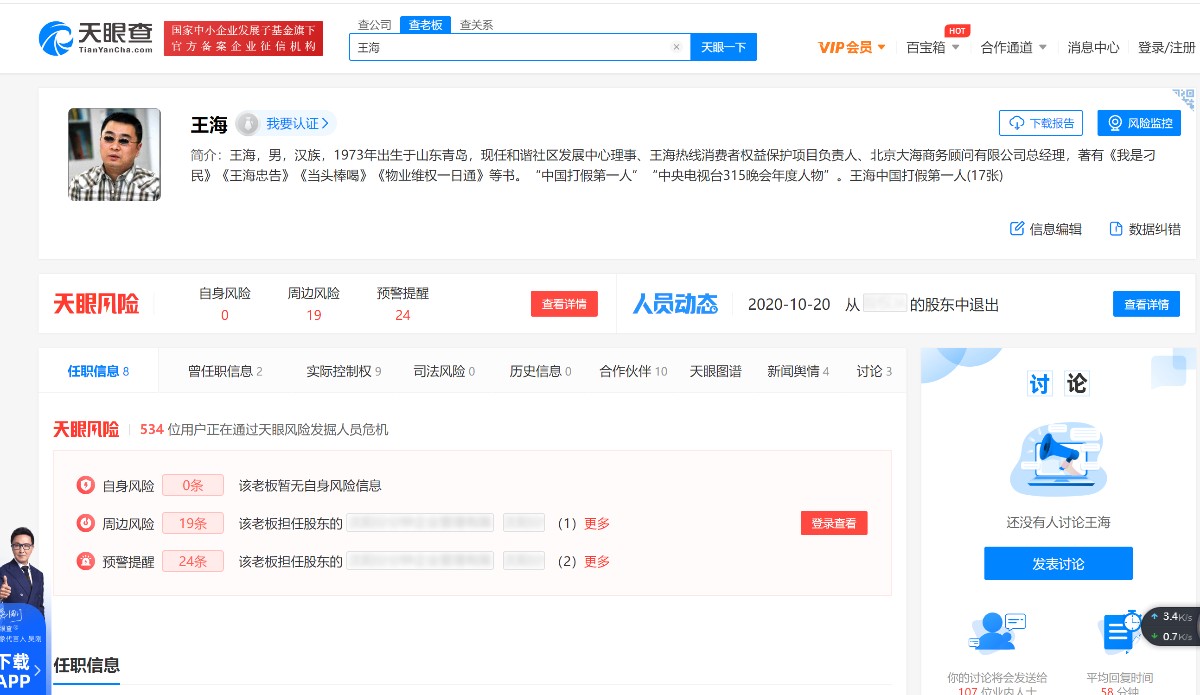Open 王海's profile photo
This screenshot has width=1200, height=695.
point(114,154)
